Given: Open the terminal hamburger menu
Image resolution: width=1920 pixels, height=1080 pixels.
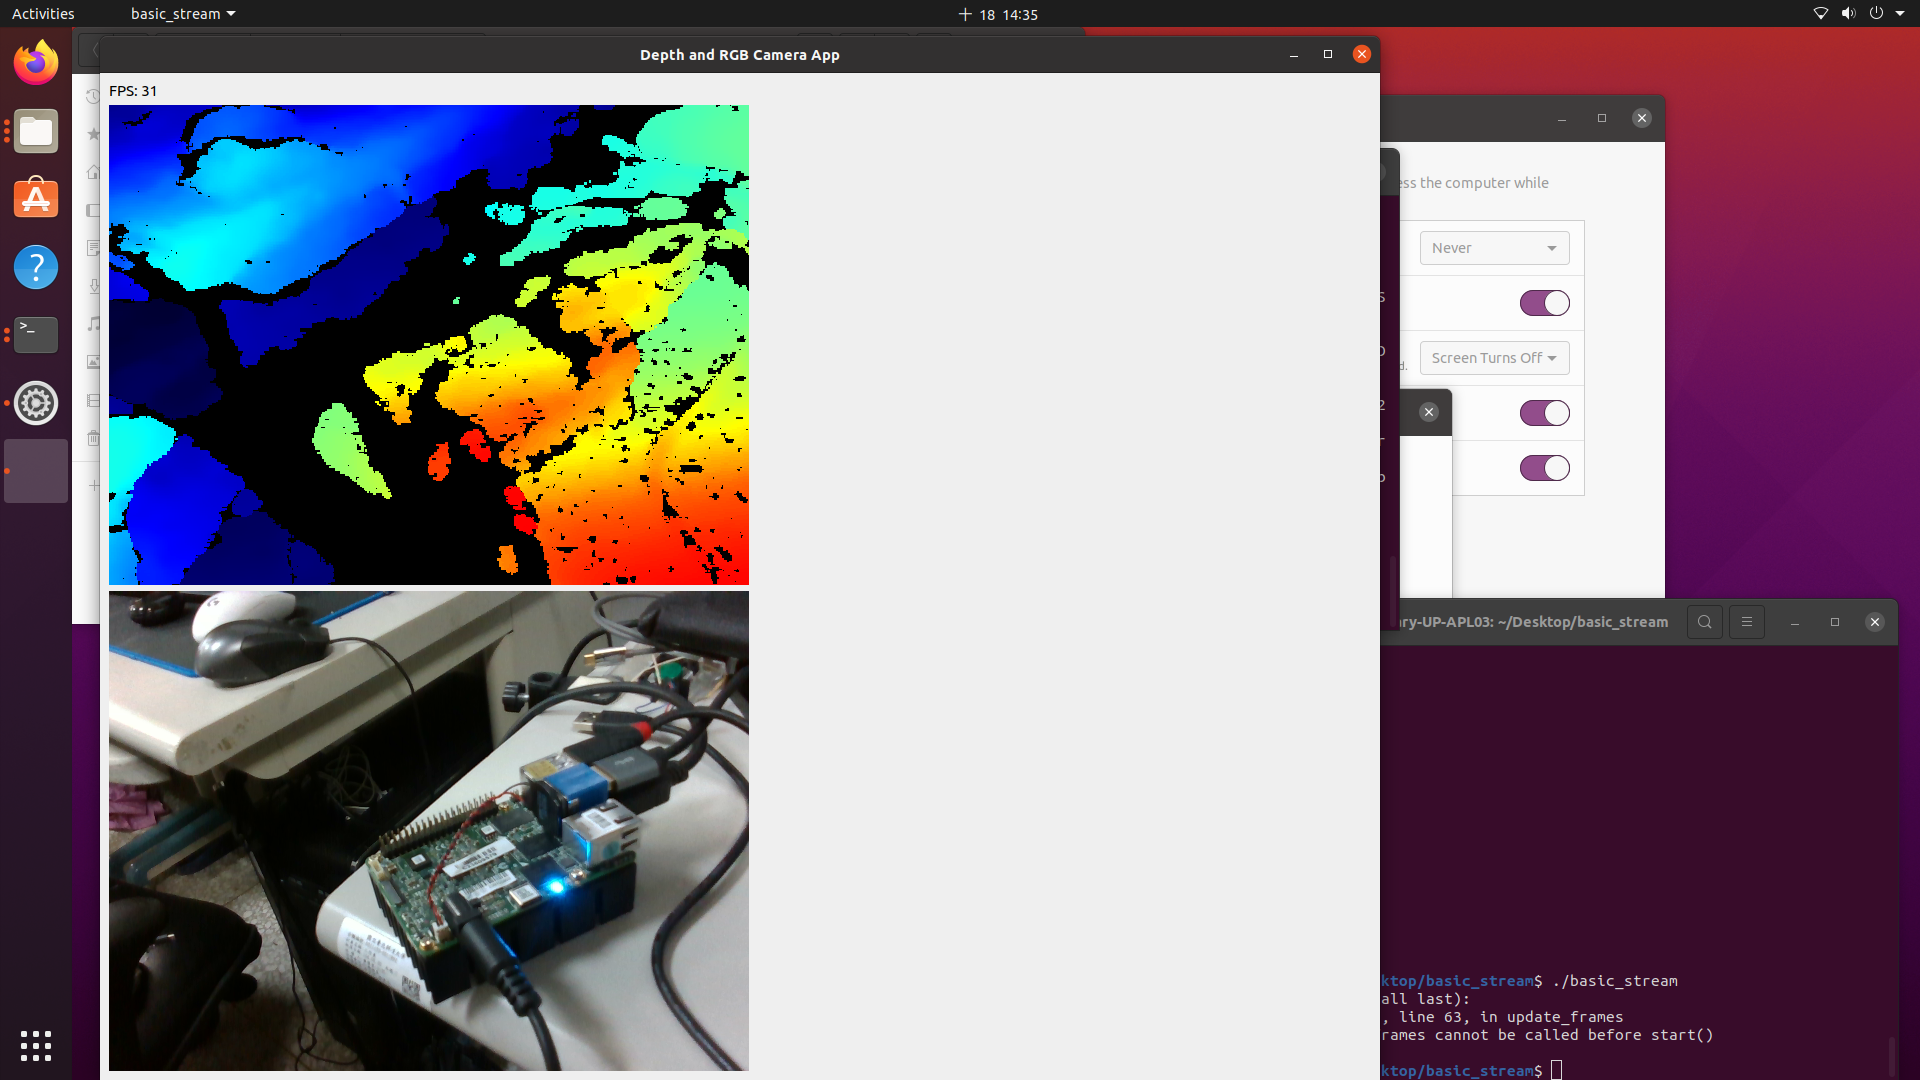Looking at the screenshot, I should pos(1747,621).
